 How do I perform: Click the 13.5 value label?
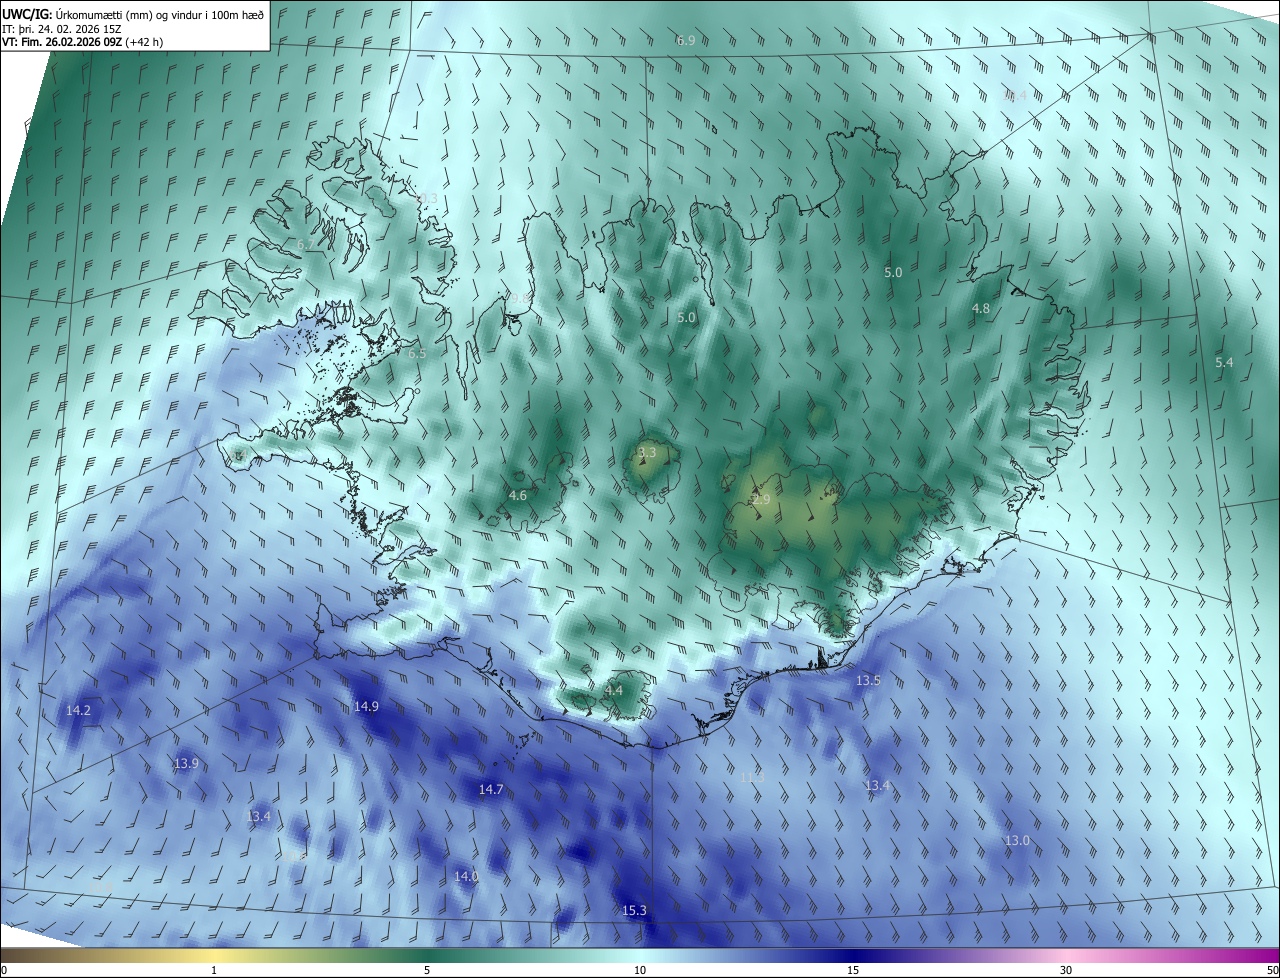coord(868,680)
